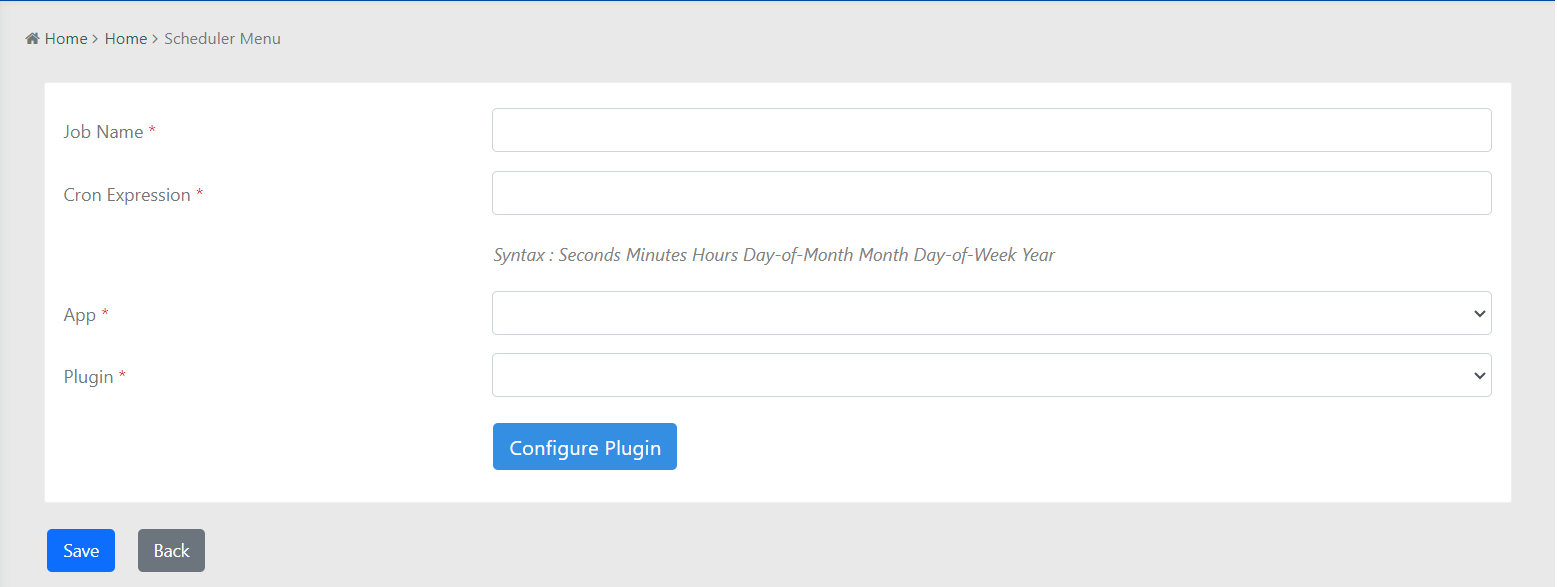Click the Job Name label
This screenshot has width=1557, height=587.
tap(103, 132)
